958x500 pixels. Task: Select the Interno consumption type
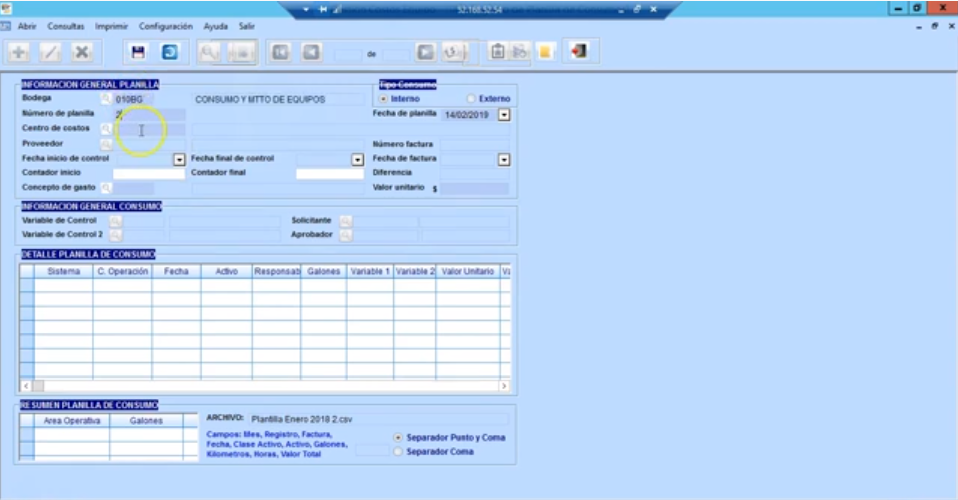pos(383,98)
